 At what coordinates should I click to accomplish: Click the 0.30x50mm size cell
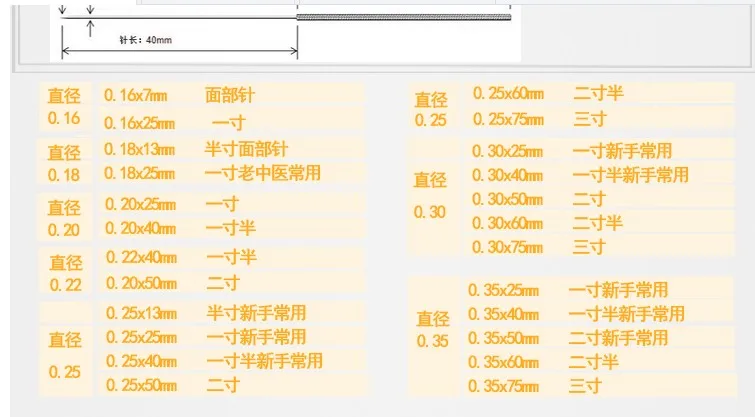507,199
